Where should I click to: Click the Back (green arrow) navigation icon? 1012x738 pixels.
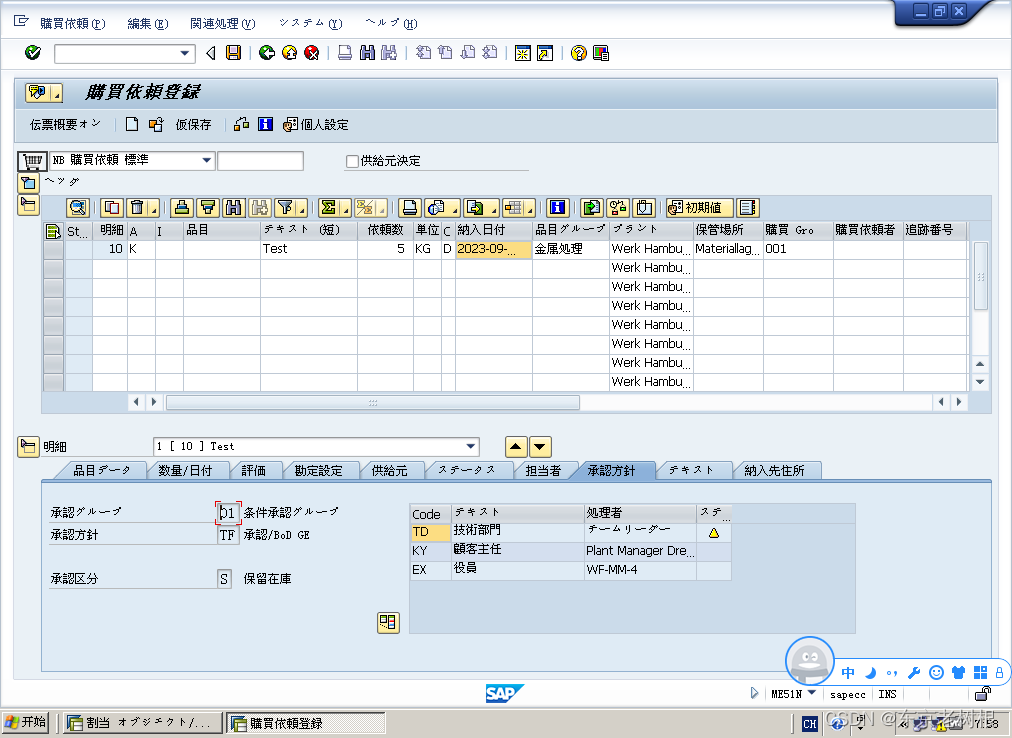point(267,52)
